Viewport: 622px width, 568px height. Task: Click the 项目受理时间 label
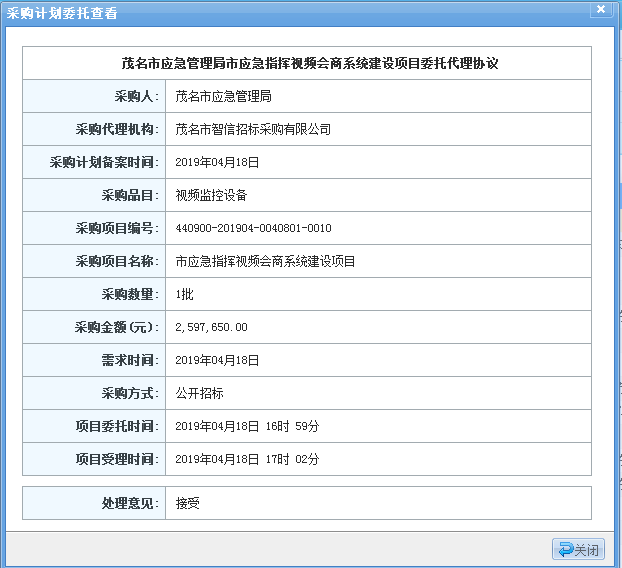point(117,459)
